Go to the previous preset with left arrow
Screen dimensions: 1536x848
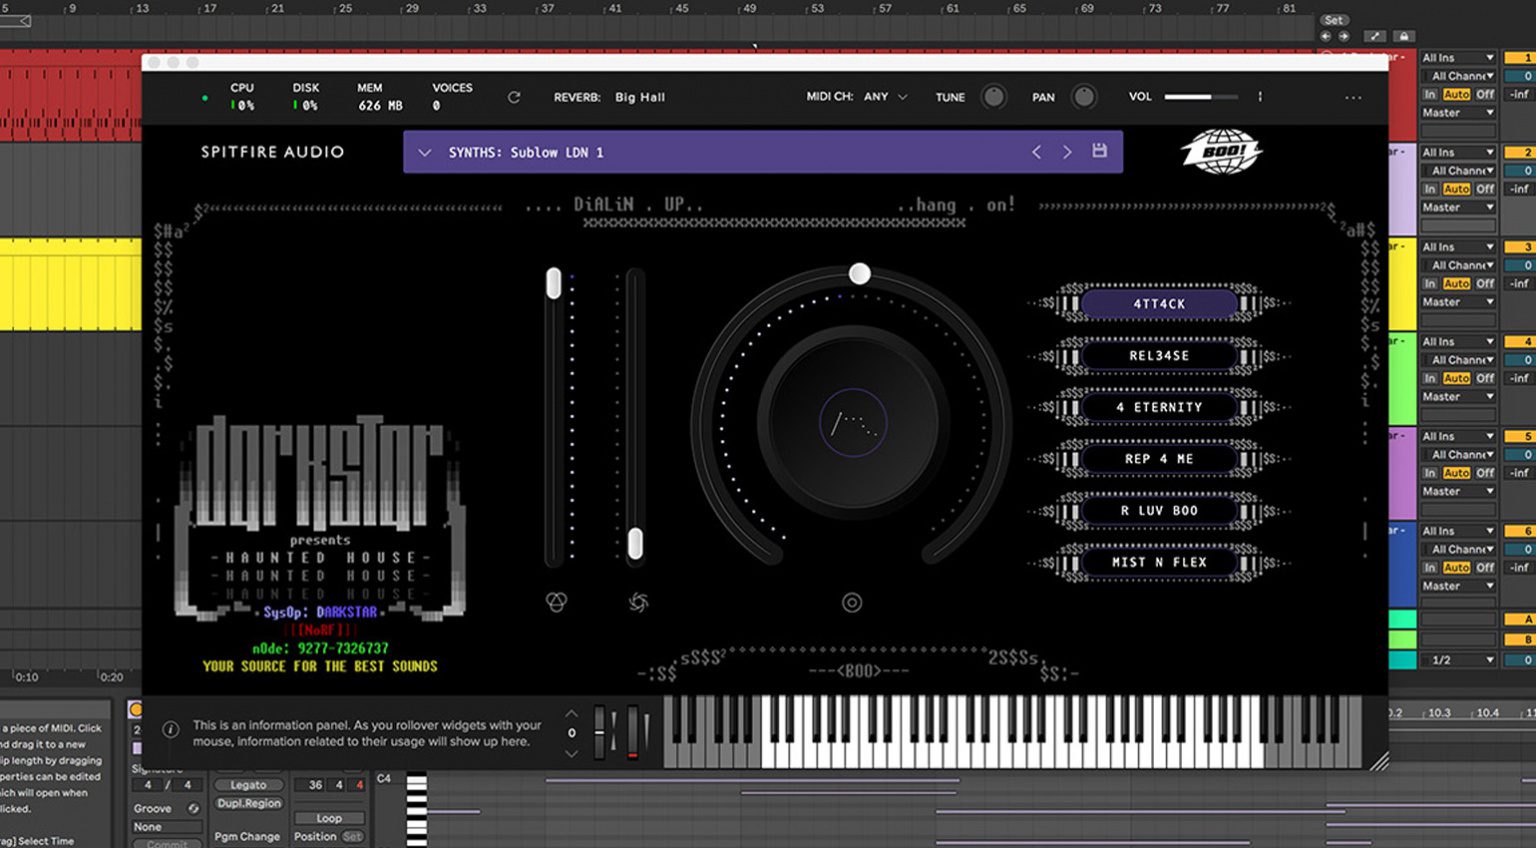click(1036, 152)
